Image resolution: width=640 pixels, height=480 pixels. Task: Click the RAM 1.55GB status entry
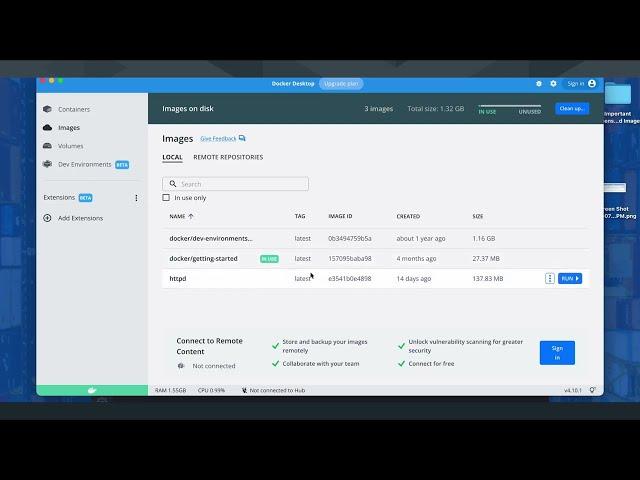click(171, 390)
